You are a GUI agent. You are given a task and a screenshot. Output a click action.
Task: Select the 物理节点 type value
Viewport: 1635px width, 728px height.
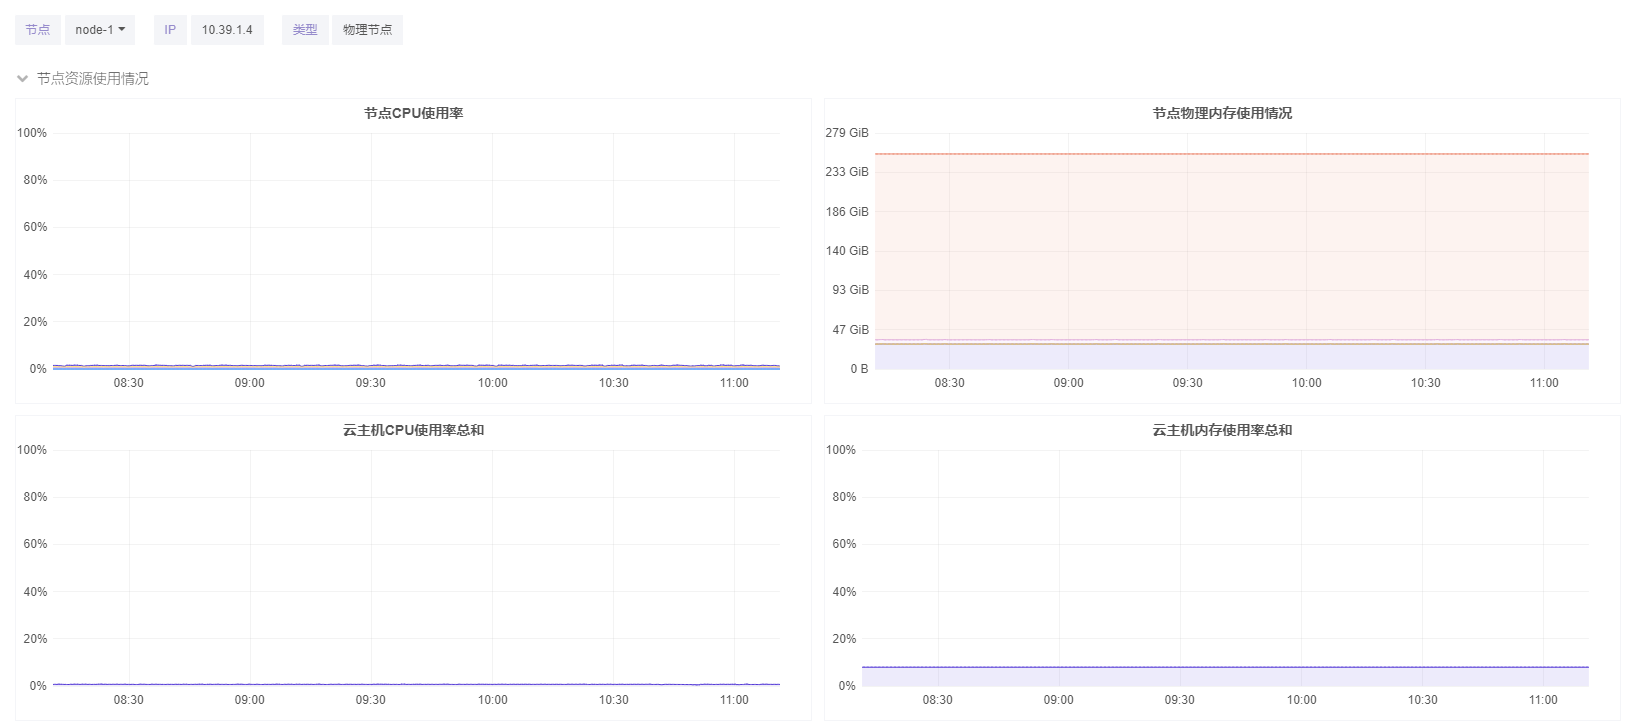pyautogui.click(x=367, y=30)
